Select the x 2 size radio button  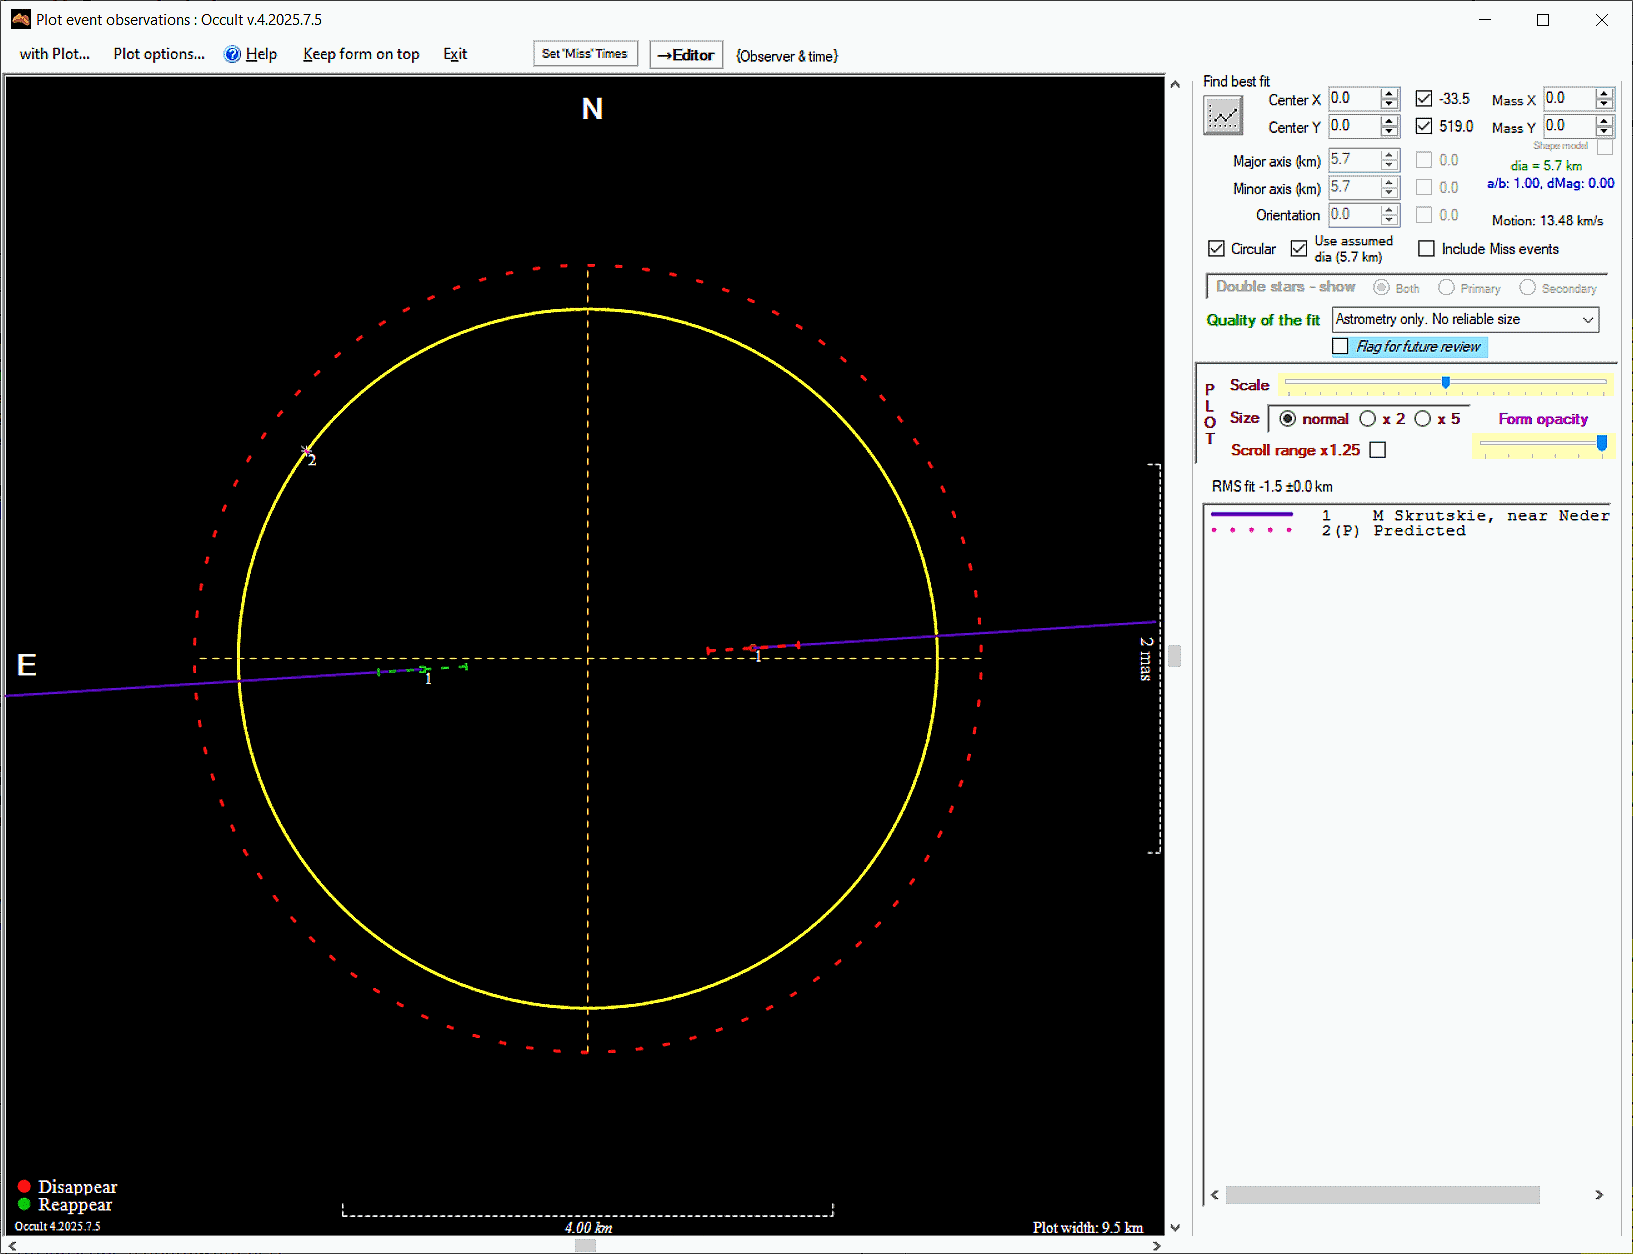point(1367,419)
